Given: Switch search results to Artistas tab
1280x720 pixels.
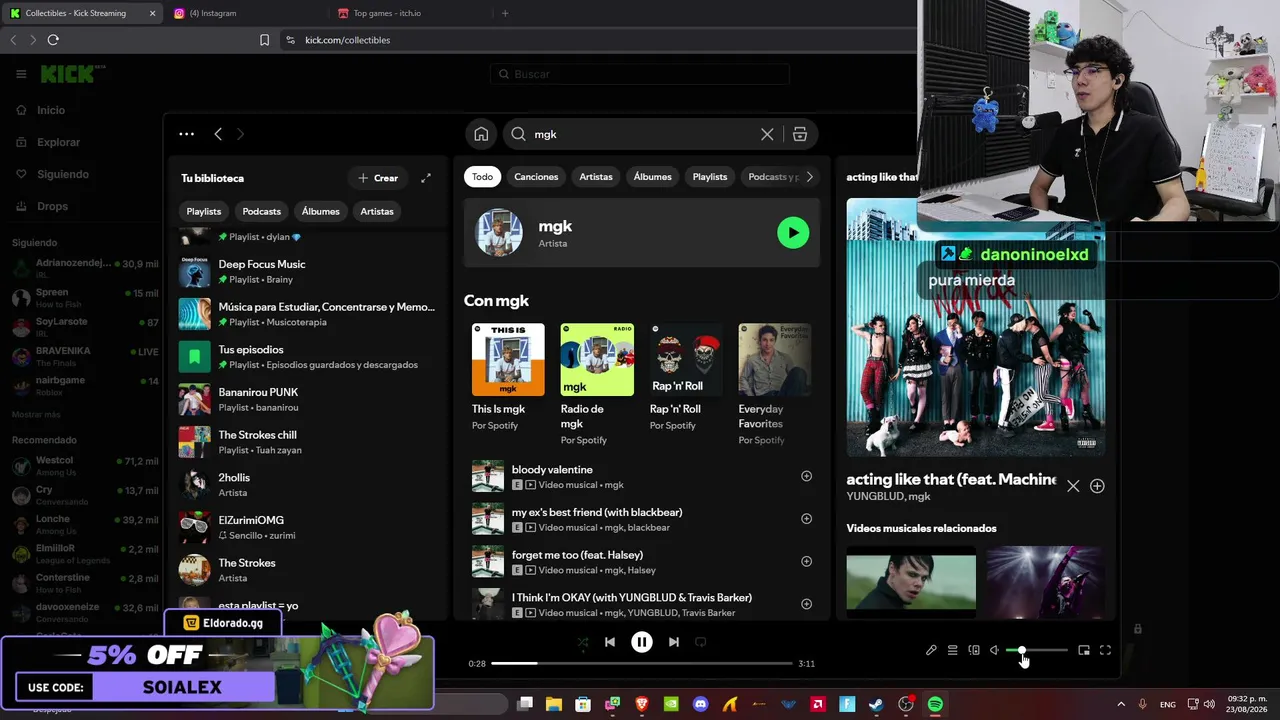Looking at the screenshot, I should click(596, 177).
